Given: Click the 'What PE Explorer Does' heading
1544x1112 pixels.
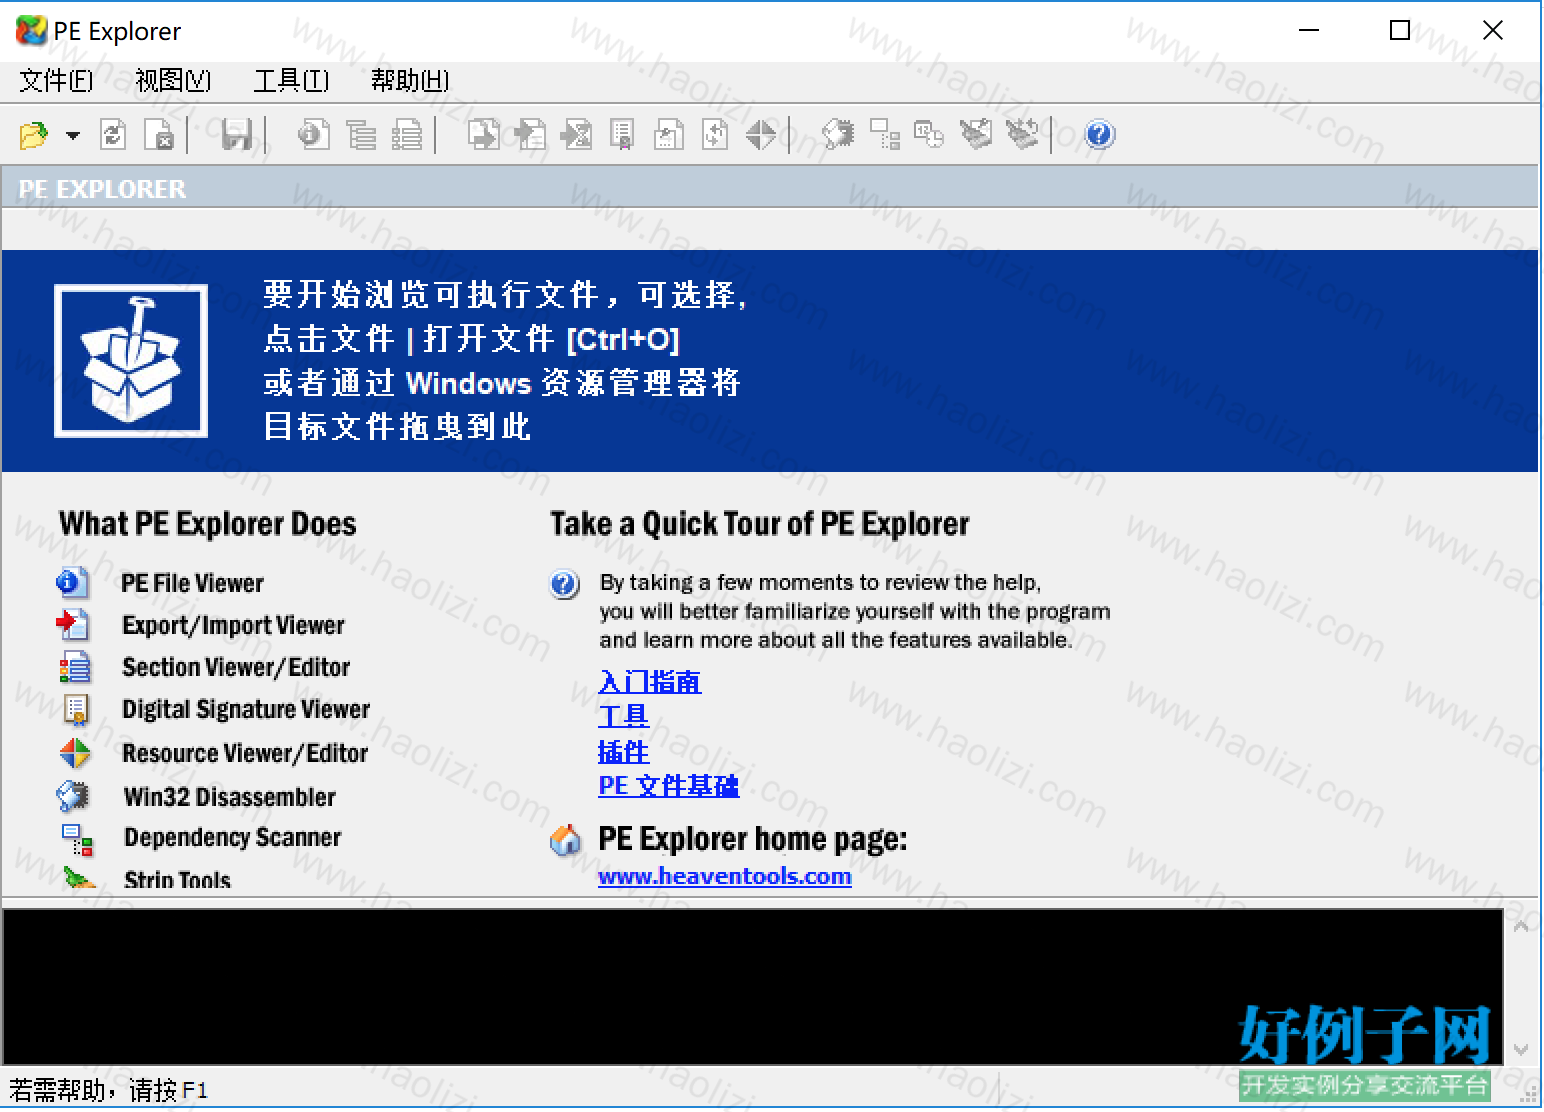Looking at the screenshot, I should point(208,524).
